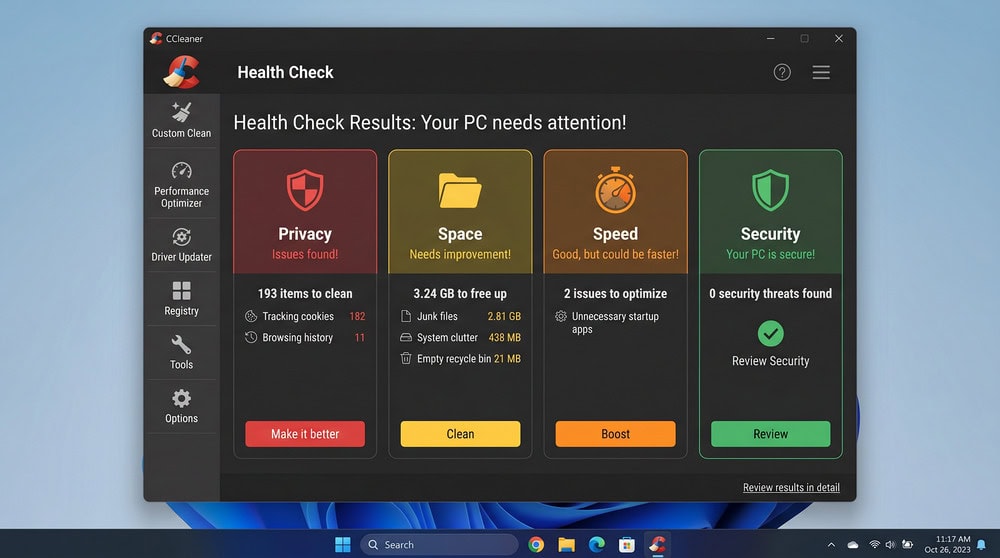Open the Registry section
Image resolution: width=1000 pixels, height=558 pixels.
tap(181, 298)
